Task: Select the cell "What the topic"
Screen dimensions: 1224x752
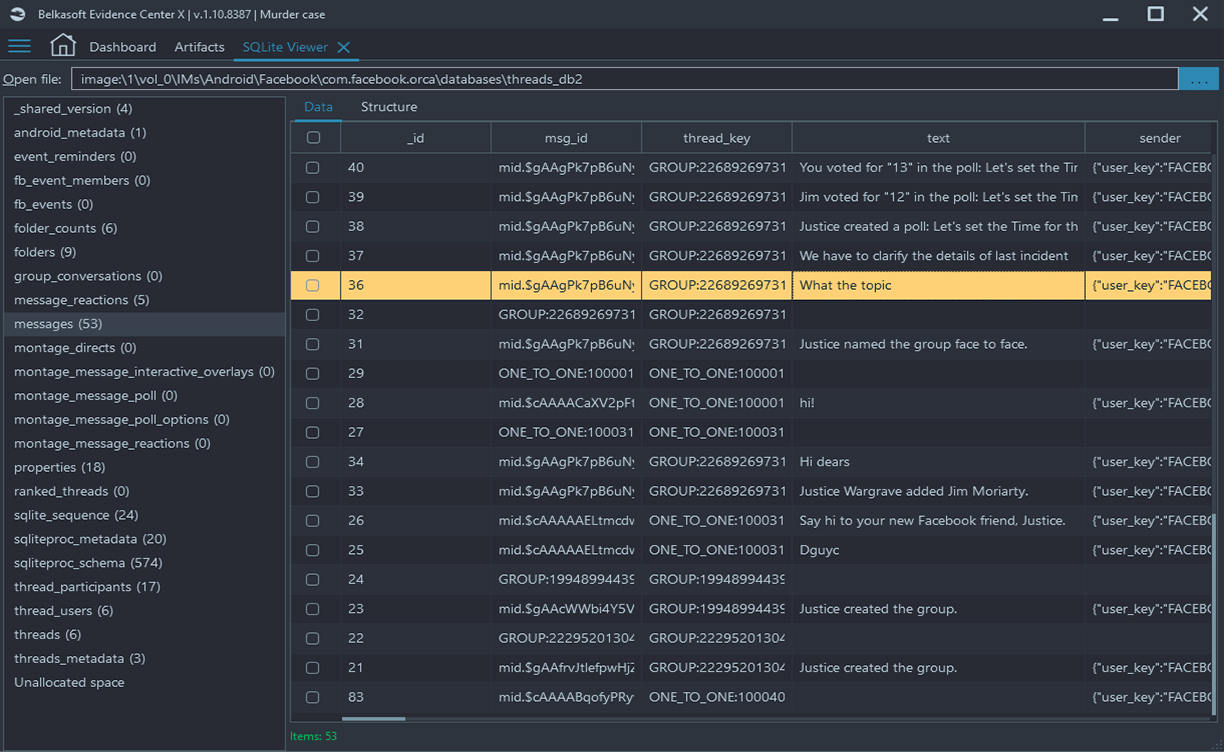Action: [938, 285]
